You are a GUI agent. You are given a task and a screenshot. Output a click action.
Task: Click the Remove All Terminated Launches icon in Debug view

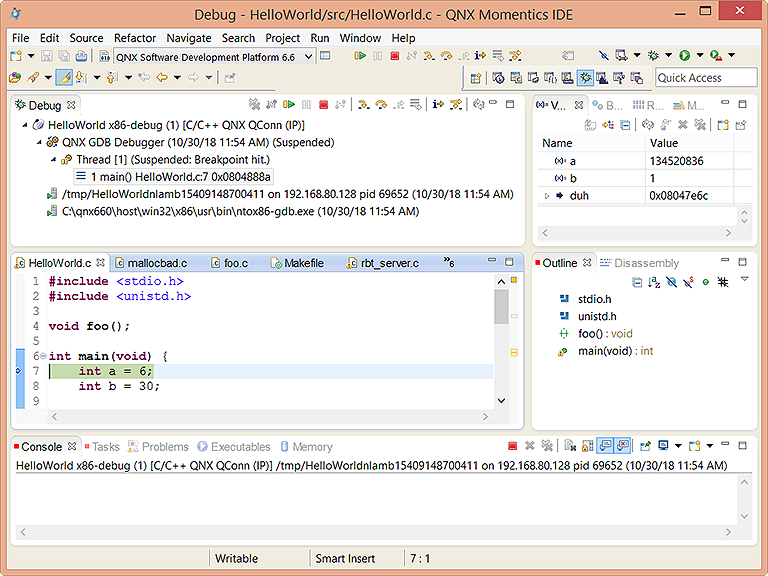click(255, 105)
